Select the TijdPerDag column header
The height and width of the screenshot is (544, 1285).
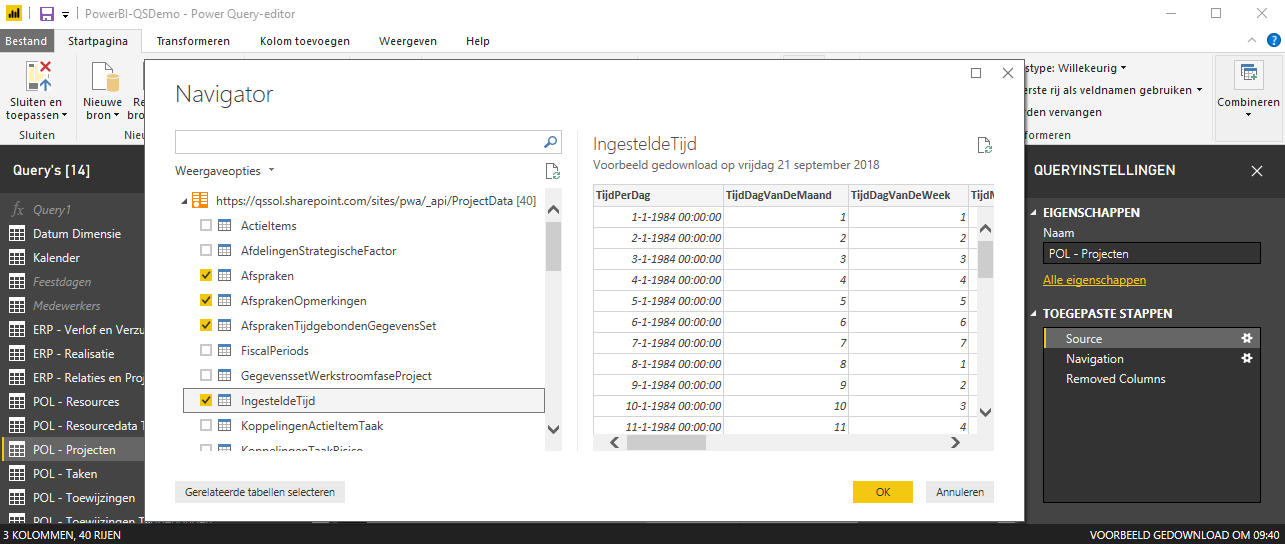click(x=658, y=195)
